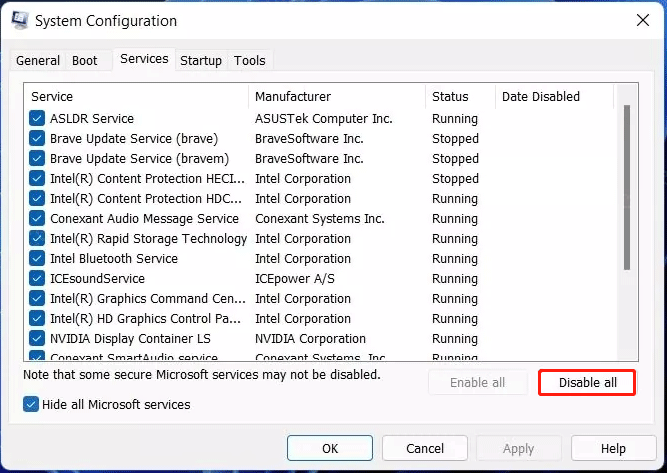Click the Running status of ASLDR Service

coord(455,118)
